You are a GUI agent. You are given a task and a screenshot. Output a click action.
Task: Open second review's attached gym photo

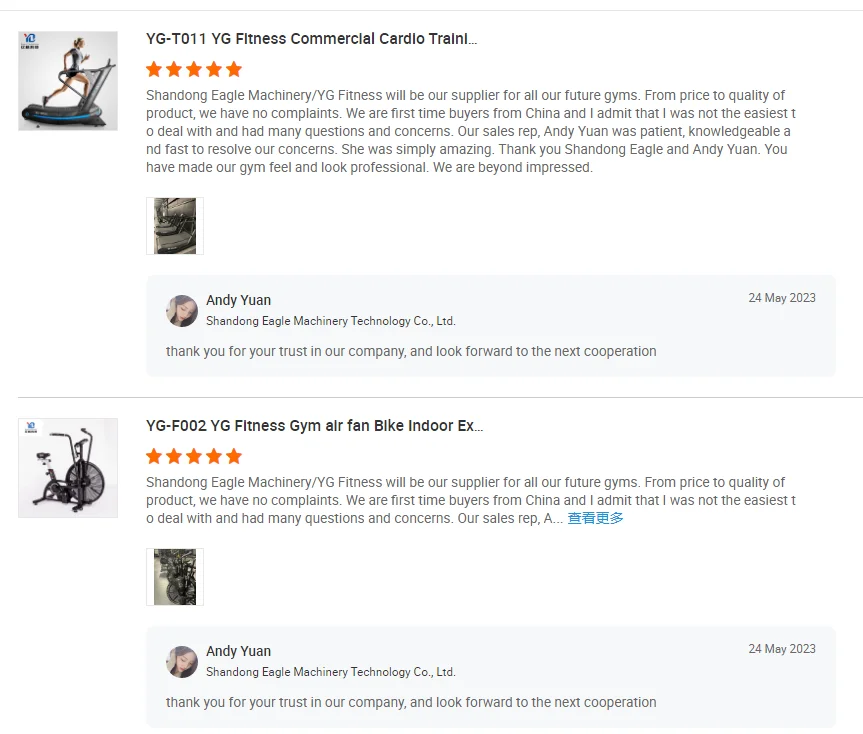[175, 577]
